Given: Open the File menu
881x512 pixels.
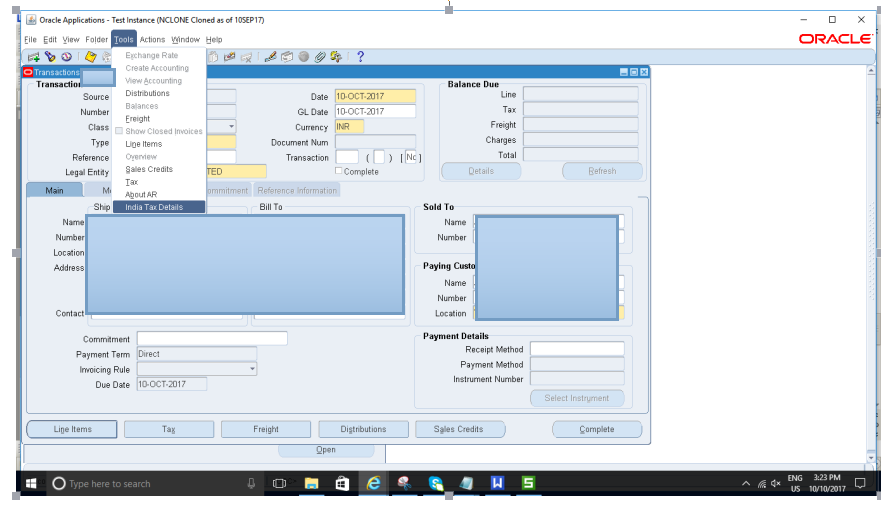Looking at the screenshot, I should tap(30, 39).
